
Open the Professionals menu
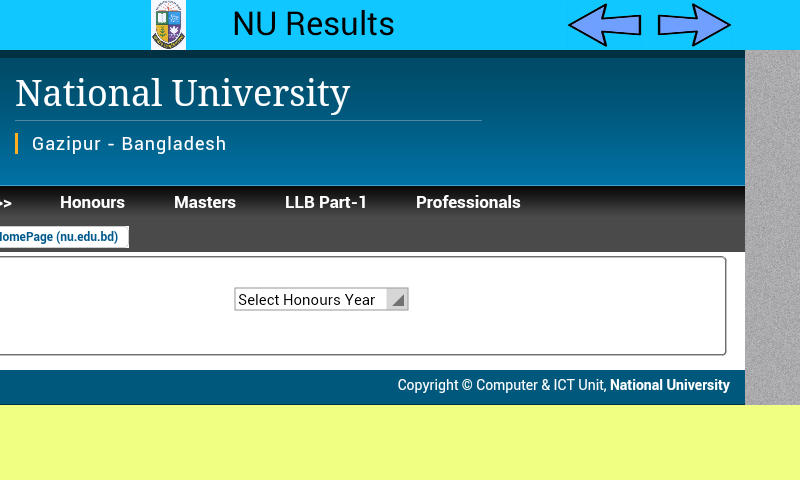[x=468, y=203]
